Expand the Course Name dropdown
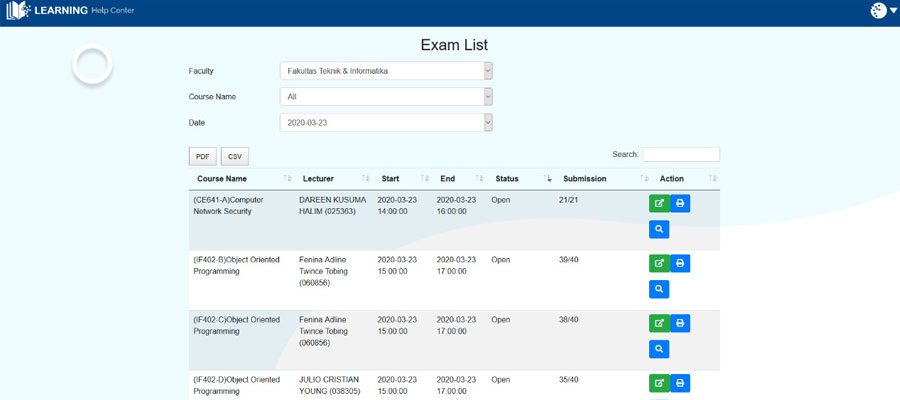Image resolution: width=900 pixels, height=400 pixels. [x=386, y=97]
